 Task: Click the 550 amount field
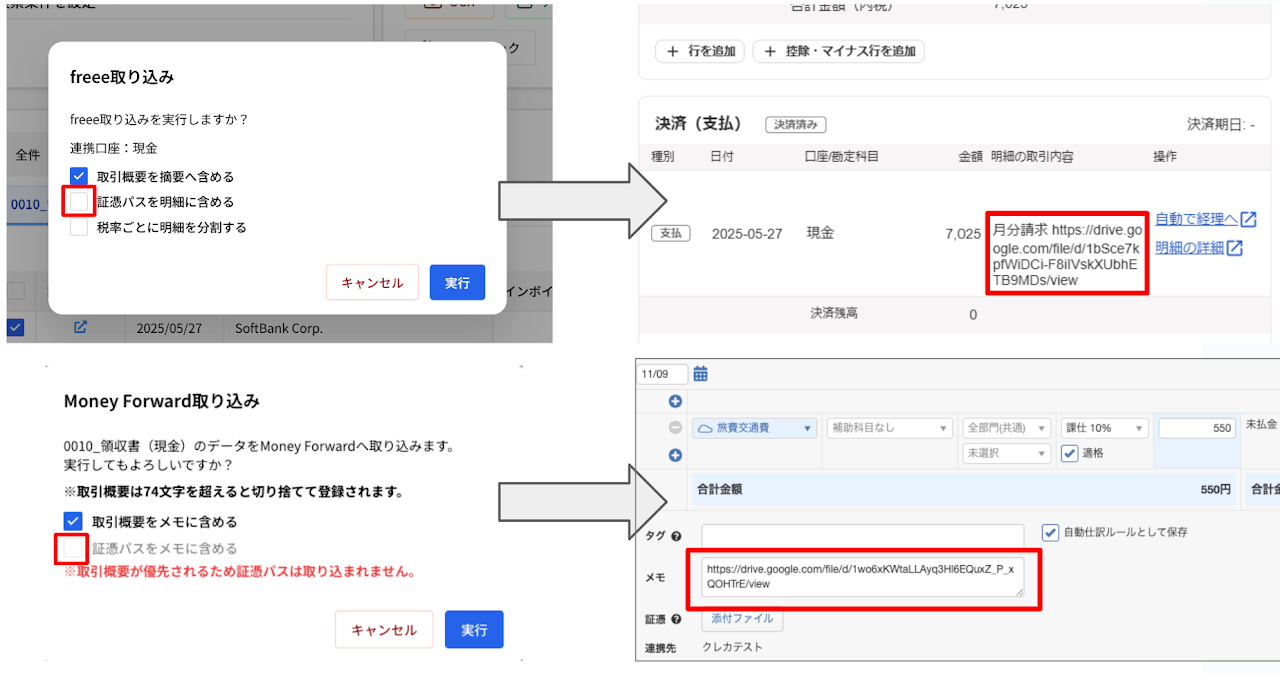click(x=1198, y=428)
